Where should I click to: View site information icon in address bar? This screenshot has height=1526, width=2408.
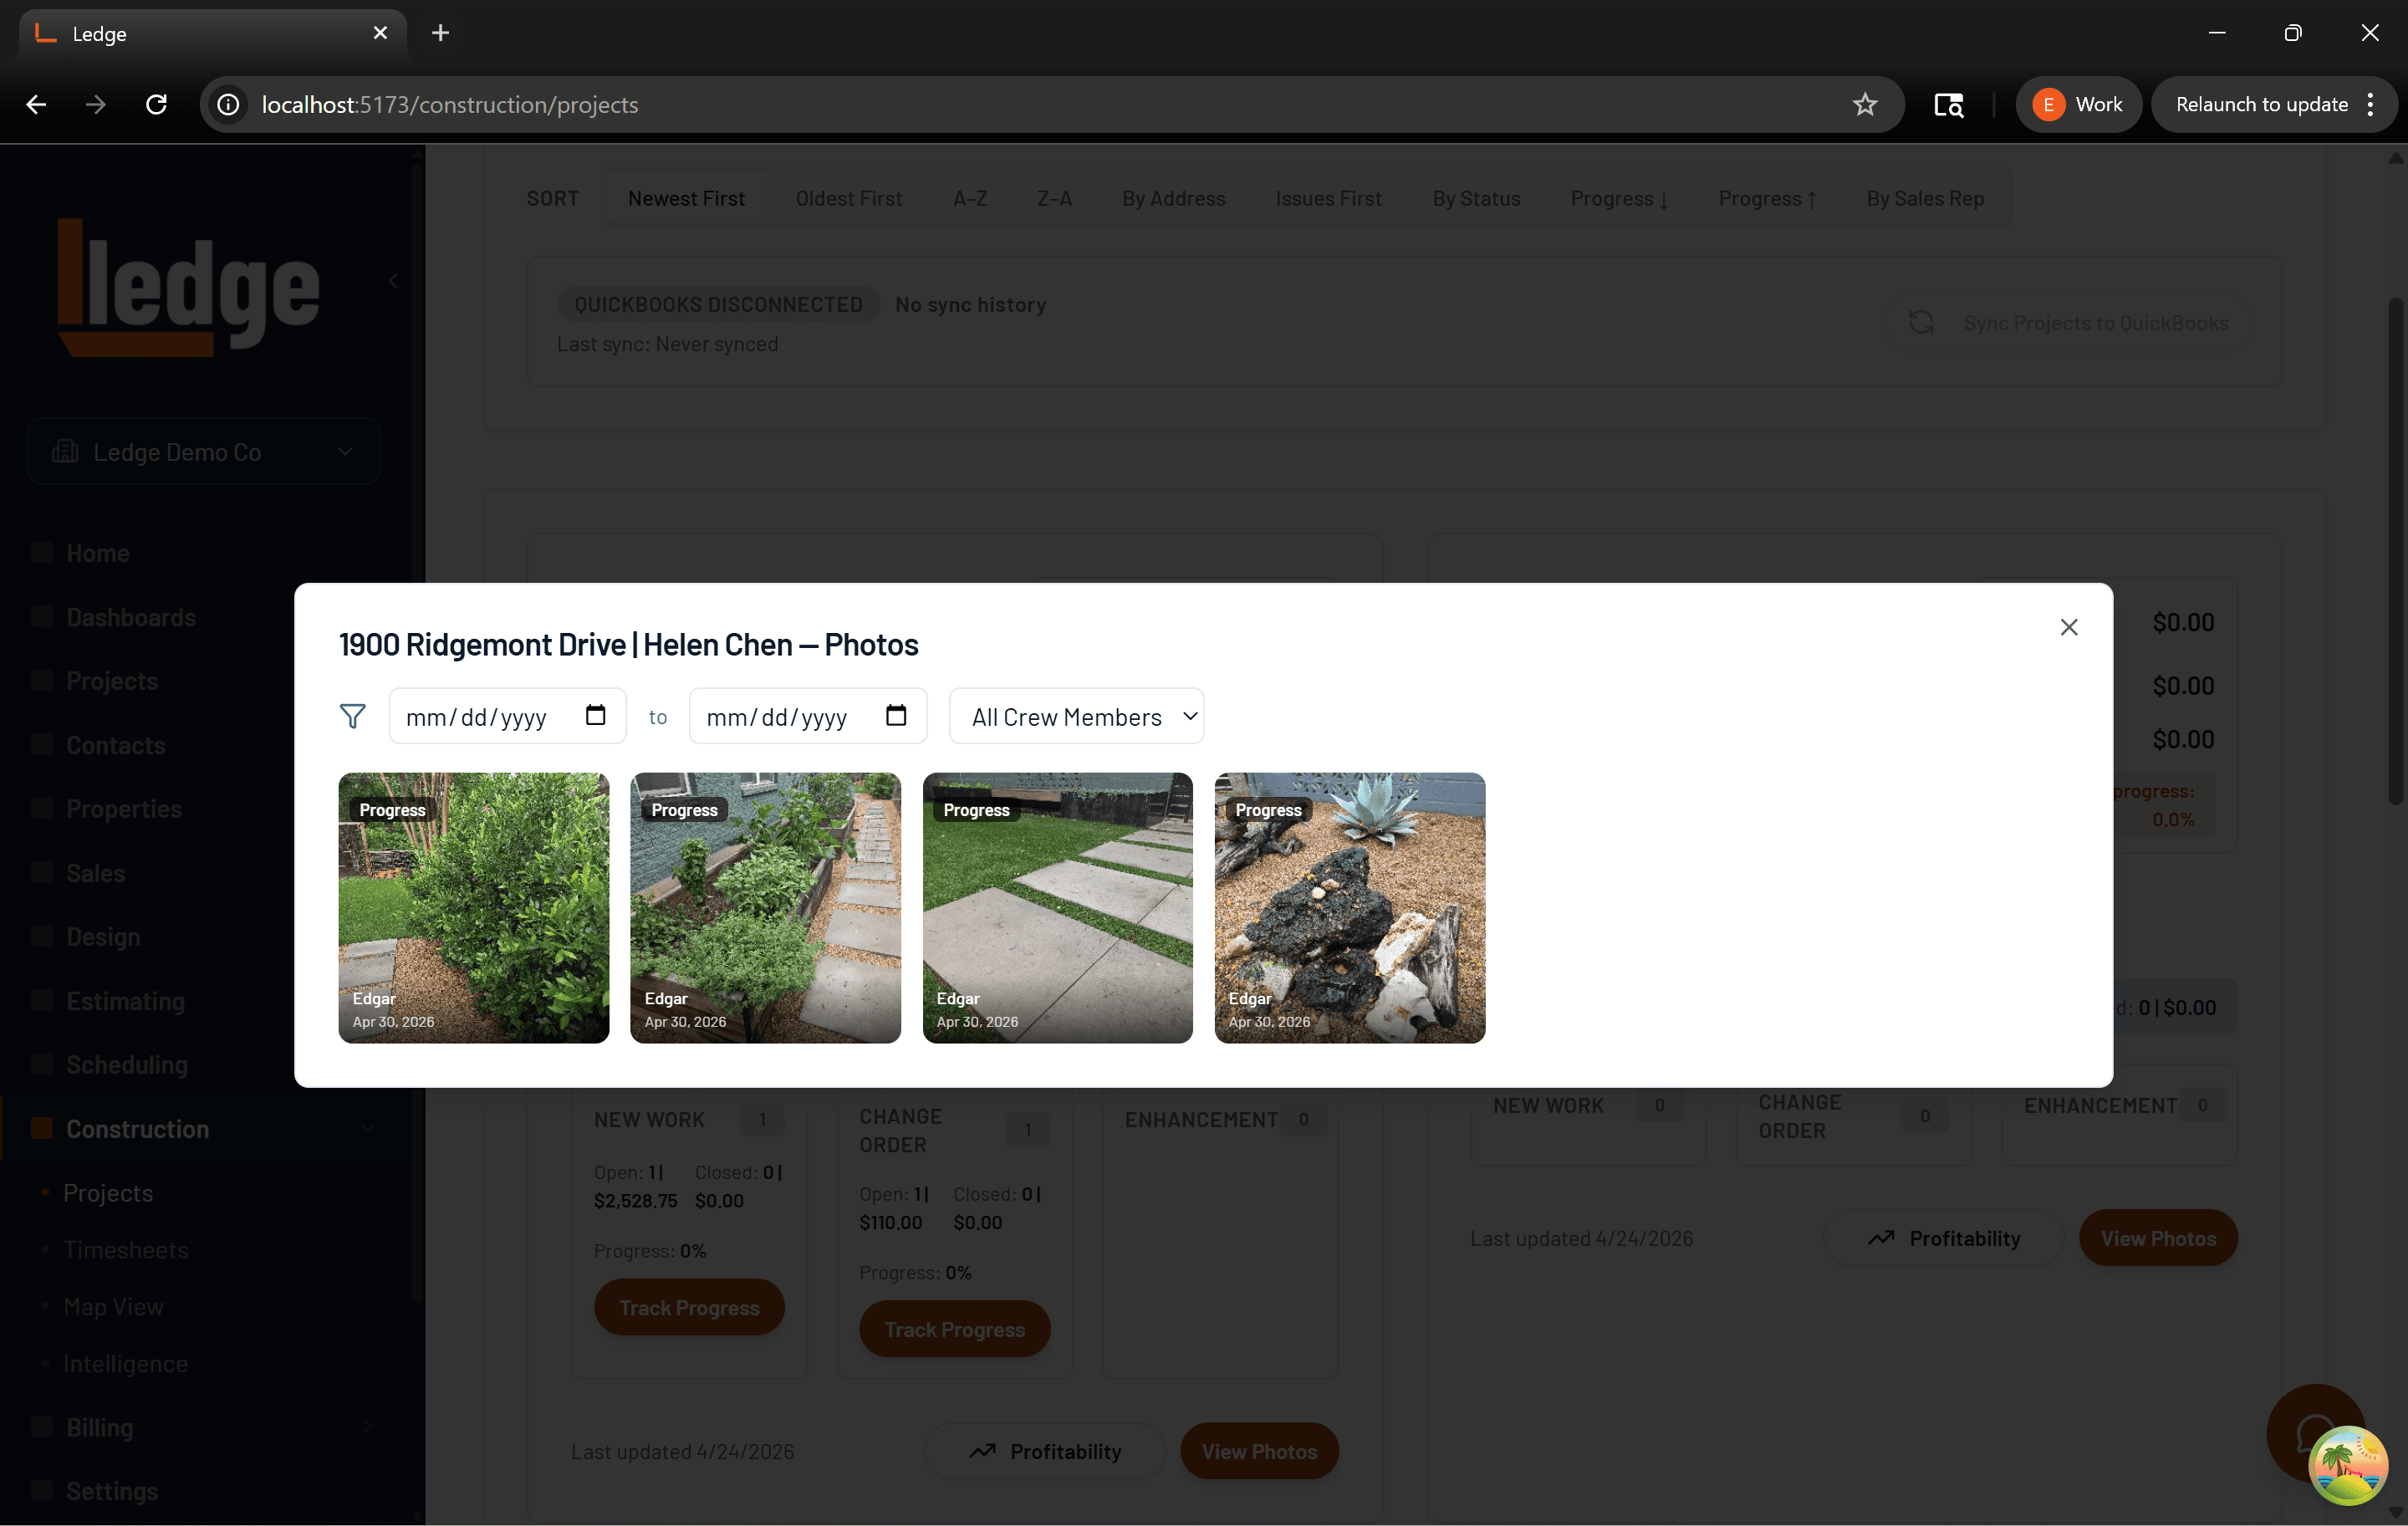(x=228, y=105)
